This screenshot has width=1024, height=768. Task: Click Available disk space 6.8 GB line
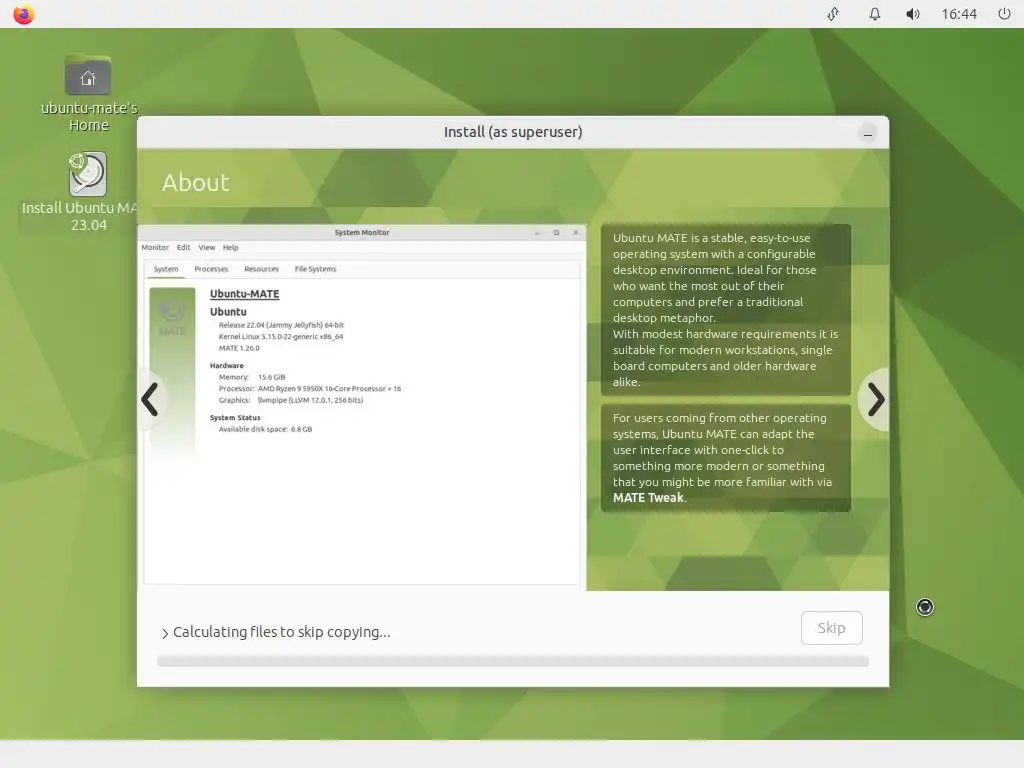point(265,429)
